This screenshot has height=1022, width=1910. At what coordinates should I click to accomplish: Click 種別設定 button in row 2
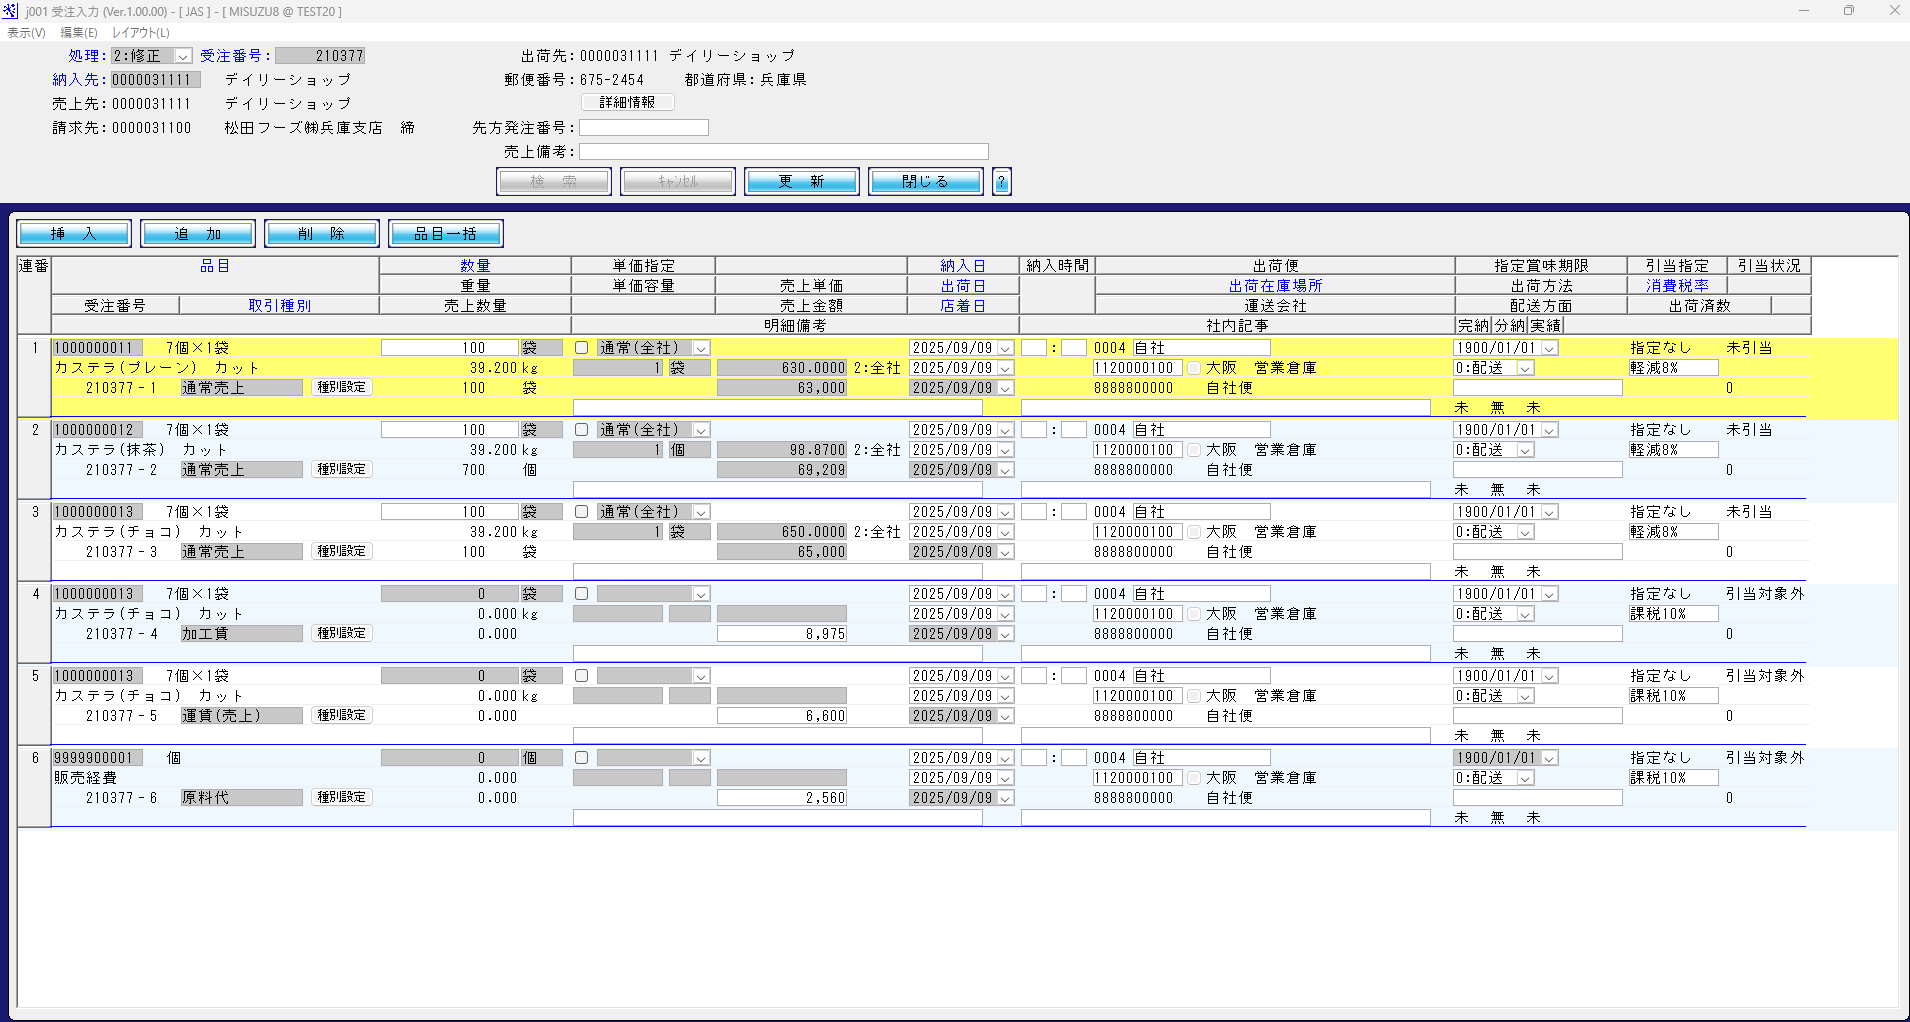tap(342, 469)
